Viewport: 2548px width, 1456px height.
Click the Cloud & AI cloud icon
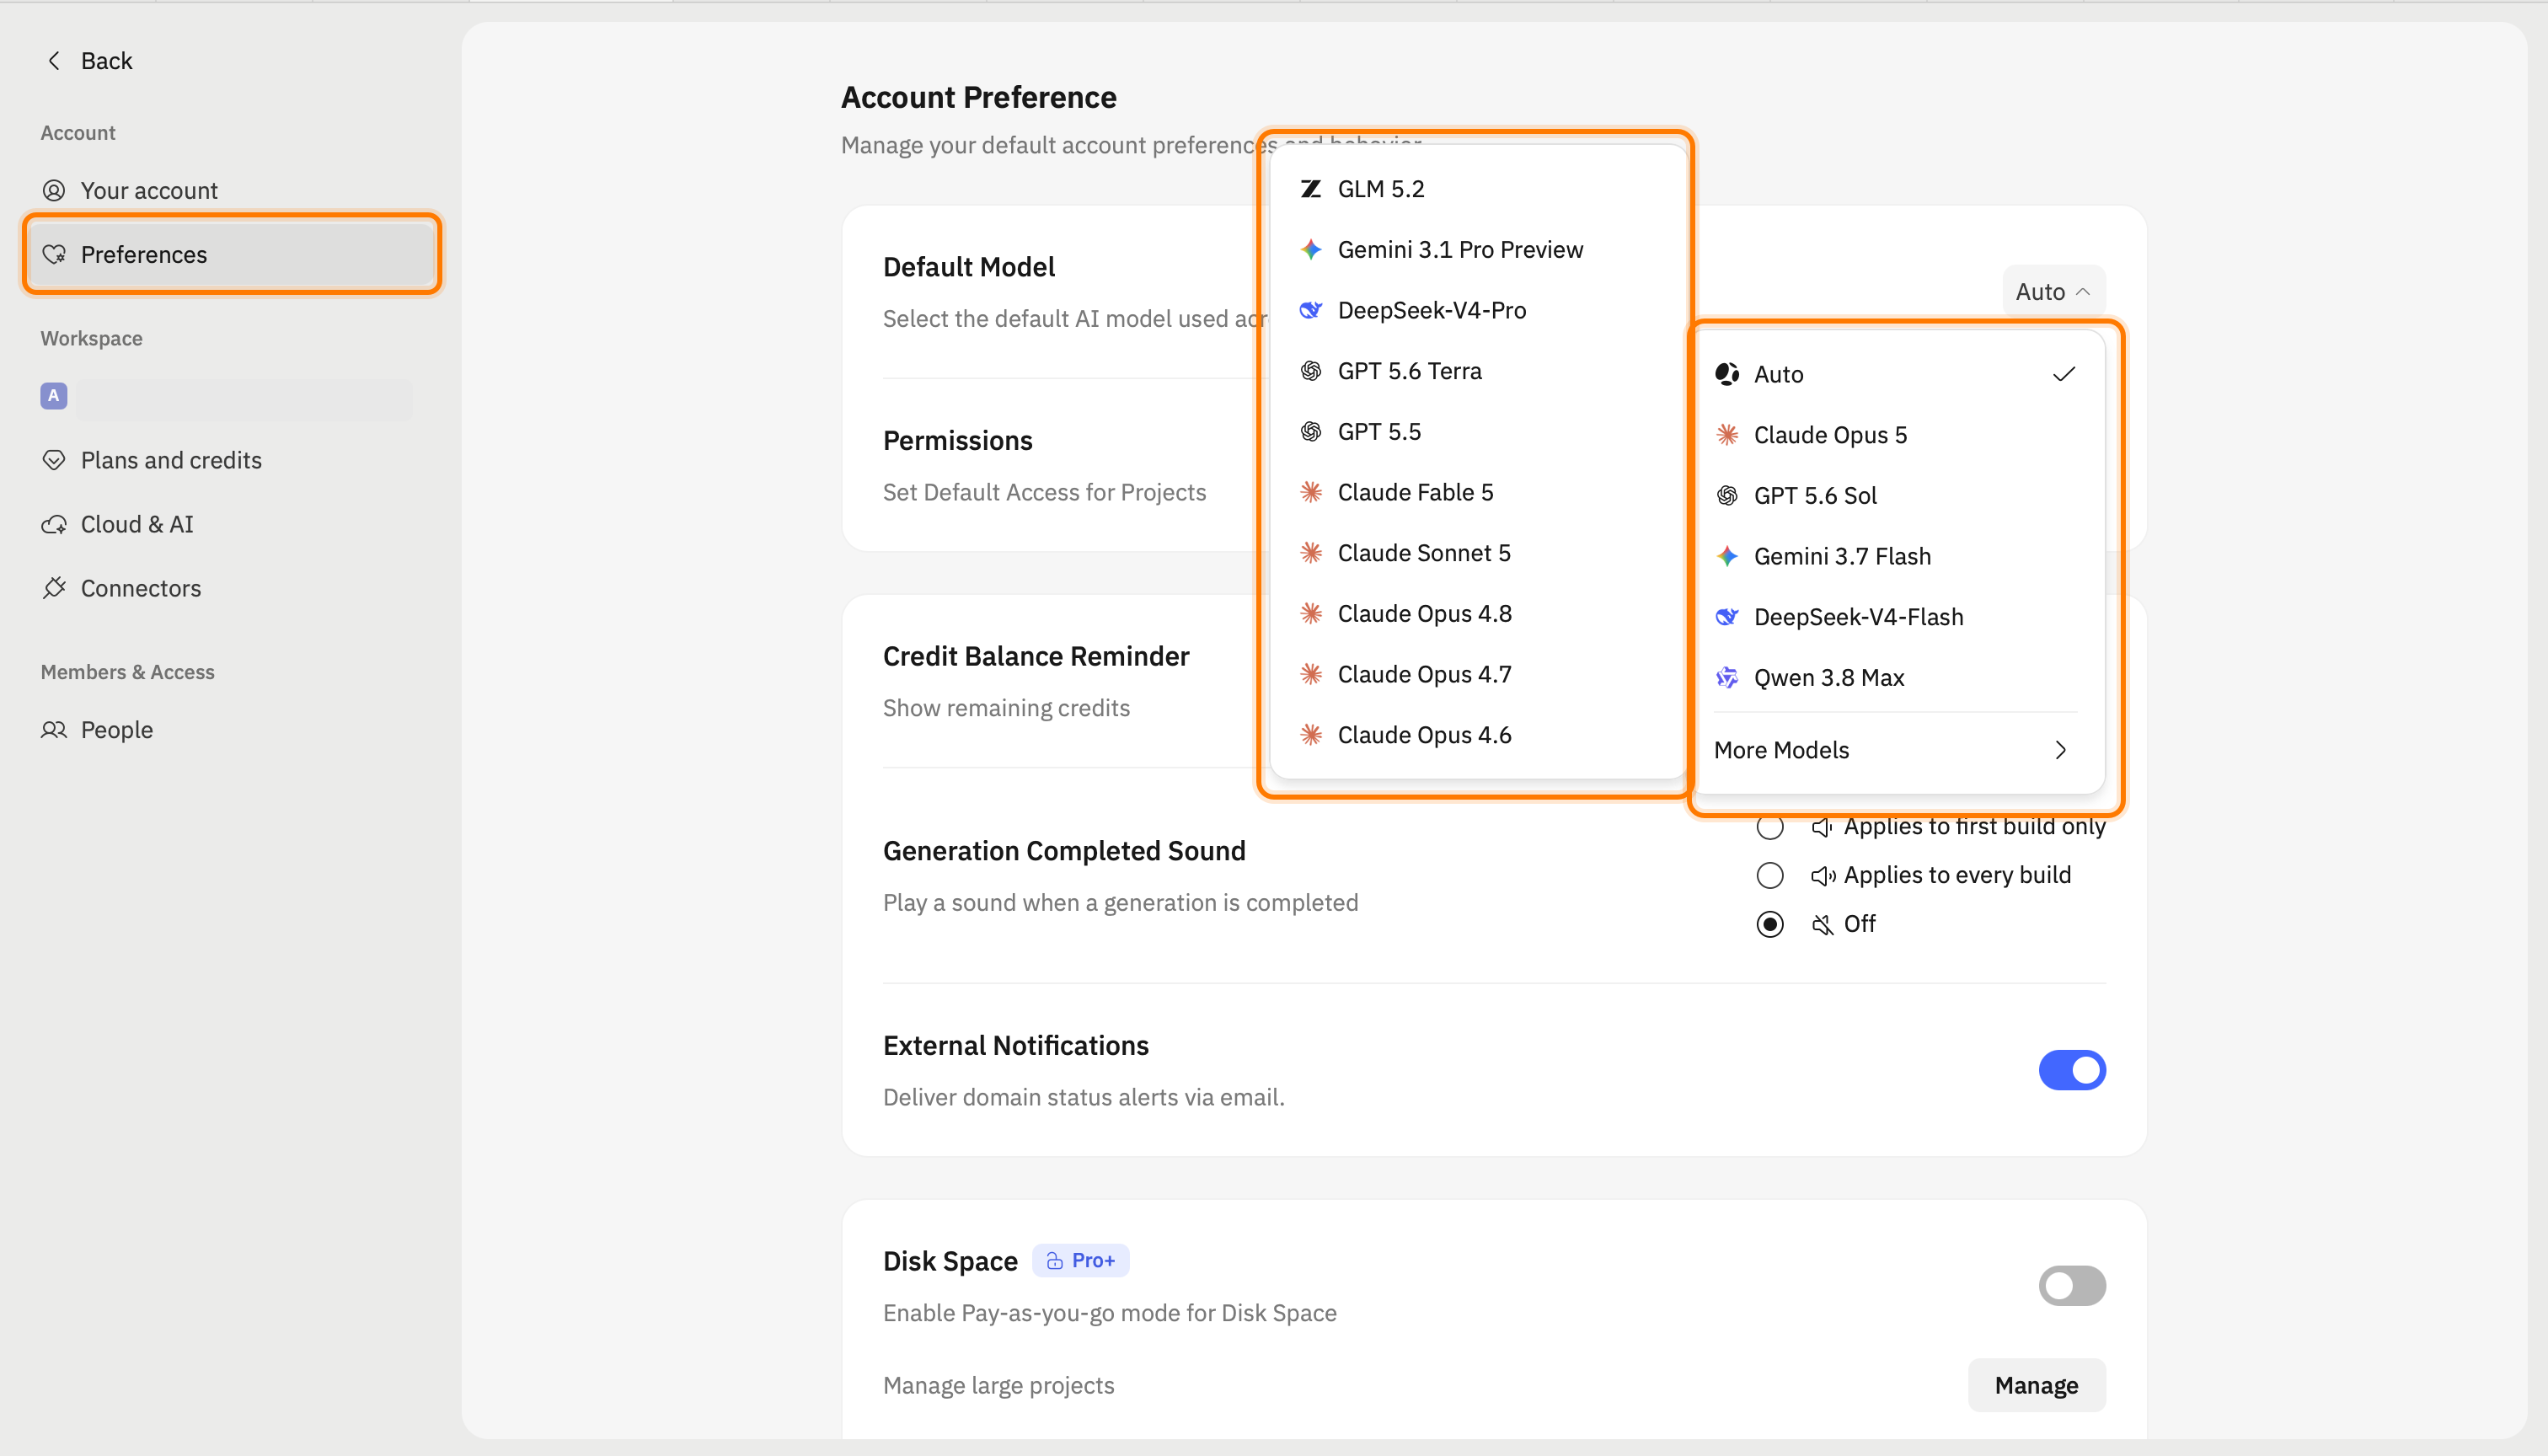pos(54,524)
